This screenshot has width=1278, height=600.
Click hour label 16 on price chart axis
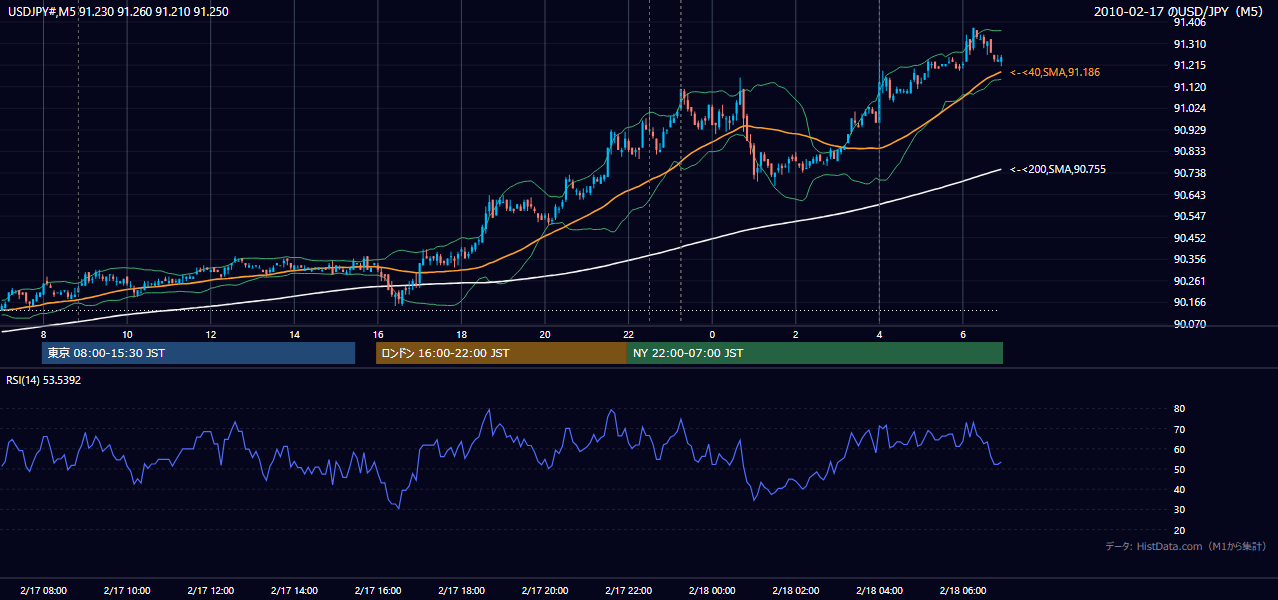[x=377, y=334]
